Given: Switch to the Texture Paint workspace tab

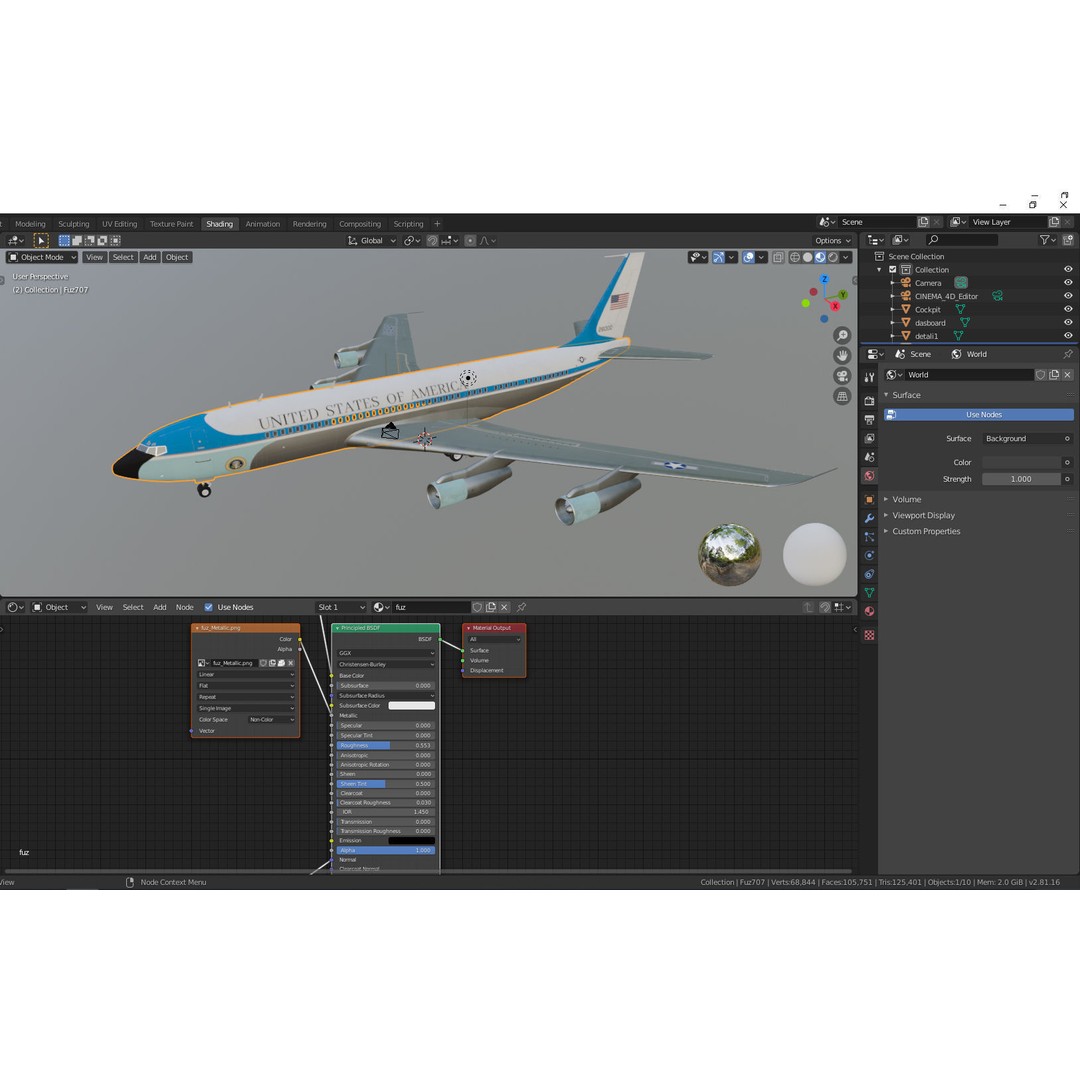Looking at the screenshot, I should point(172,224).
